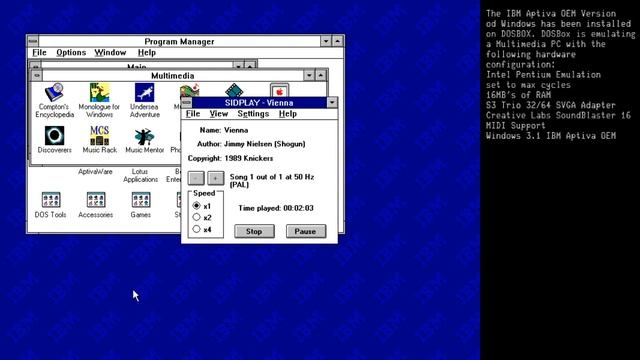Click the Multimedia window title bar
The height and width of the screenshot is (360, 640).
click(x=173, y=76)
